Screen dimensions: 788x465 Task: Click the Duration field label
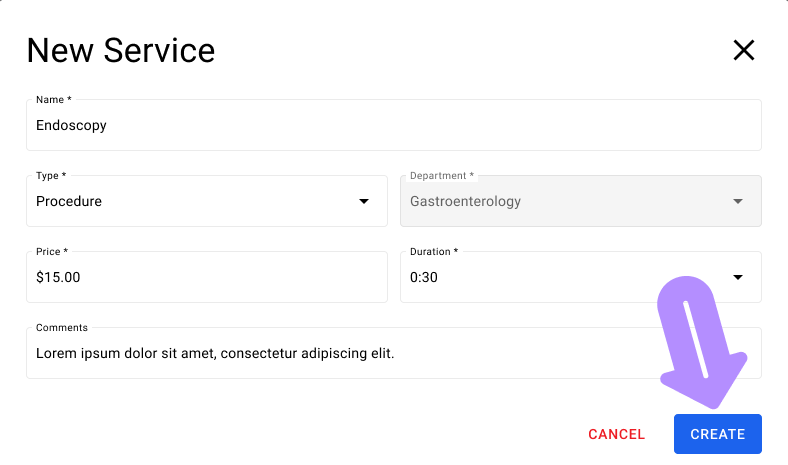[434, 252]
